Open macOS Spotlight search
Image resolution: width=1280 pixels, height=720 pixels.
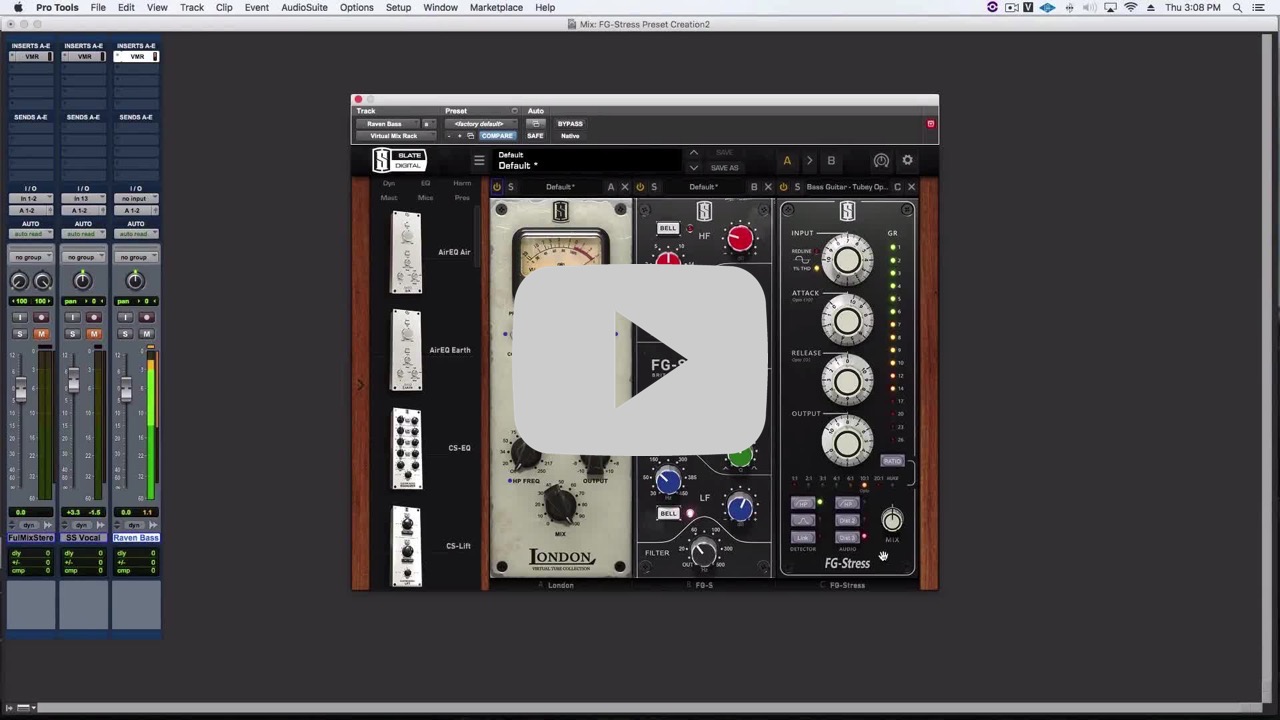(x=1237, y=7)
